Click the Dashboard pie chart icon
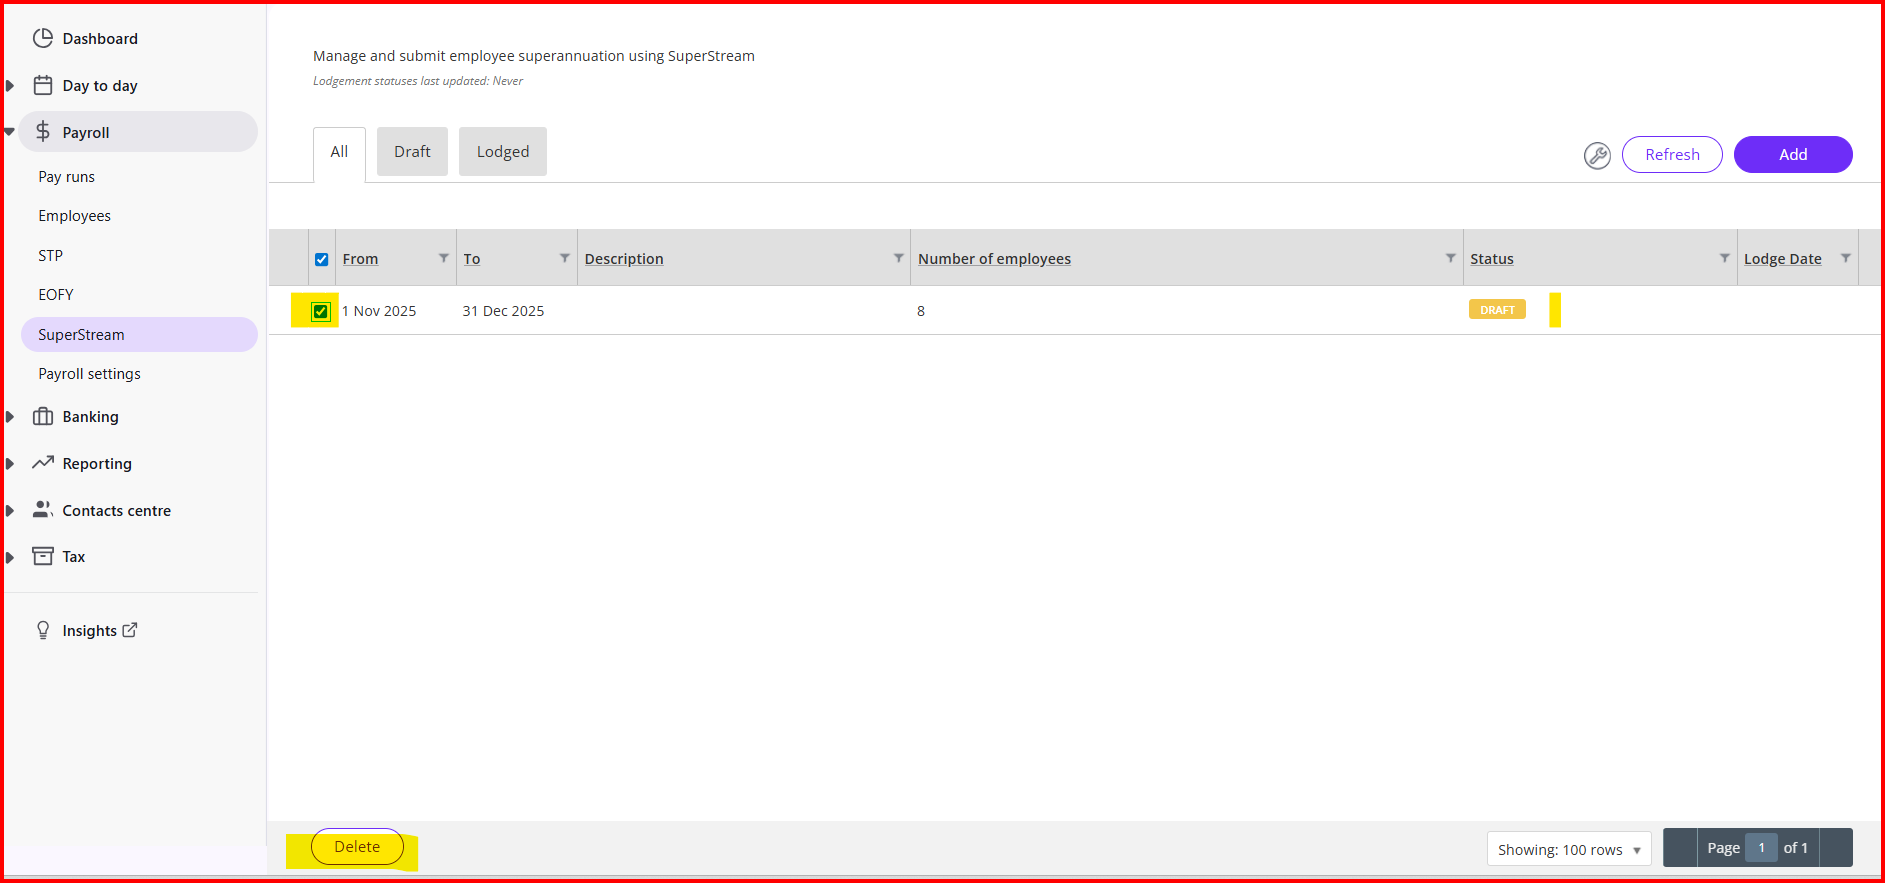1885x883 pixels. click(43, 38)
